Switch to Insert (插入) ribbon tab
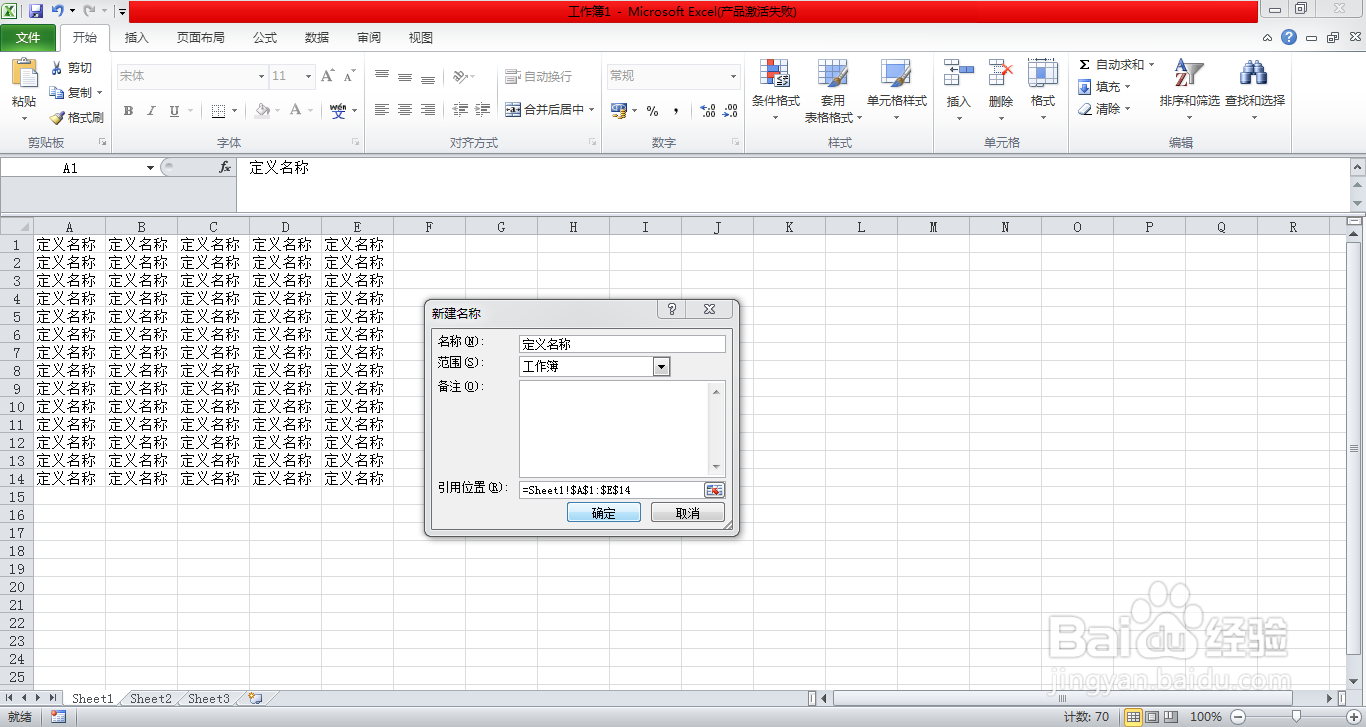This screenshot has height=727, width=1366. (137, 38)
